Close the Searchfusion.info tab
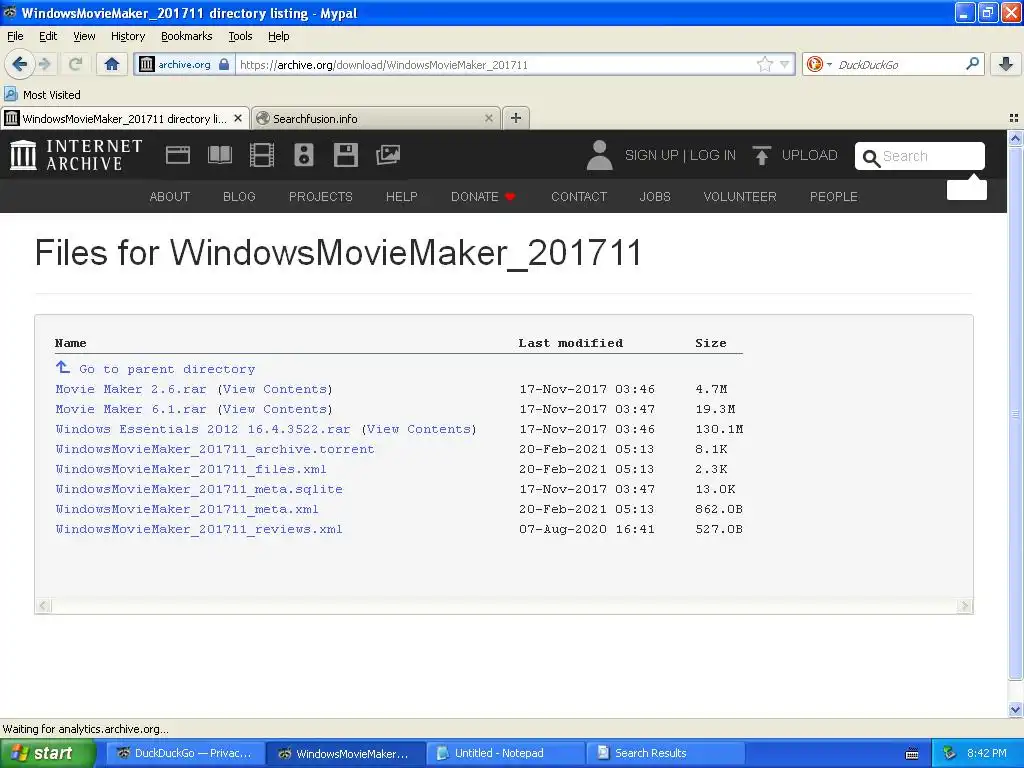The height and width of the screenshot is (768, 1024). [x=488, y=118]
